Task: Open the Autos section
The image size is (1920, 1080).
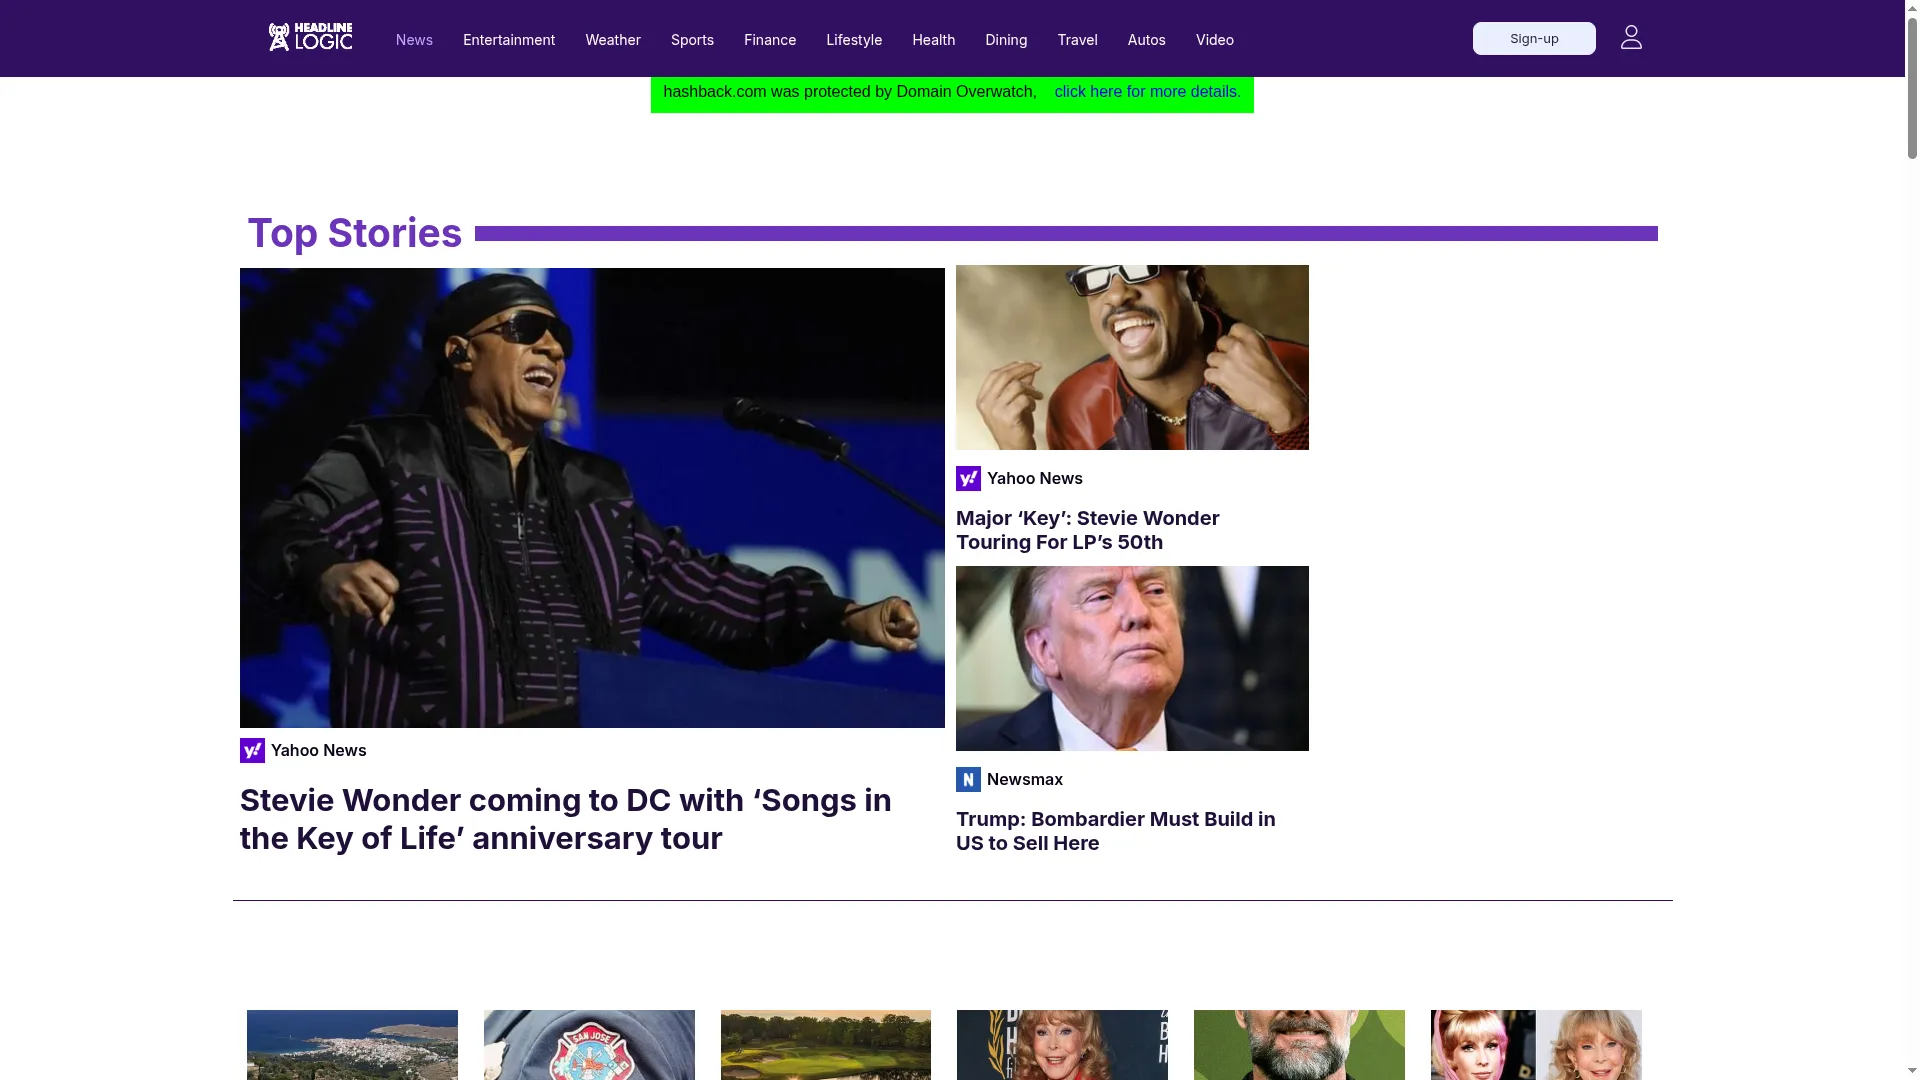Action: 1146,40
